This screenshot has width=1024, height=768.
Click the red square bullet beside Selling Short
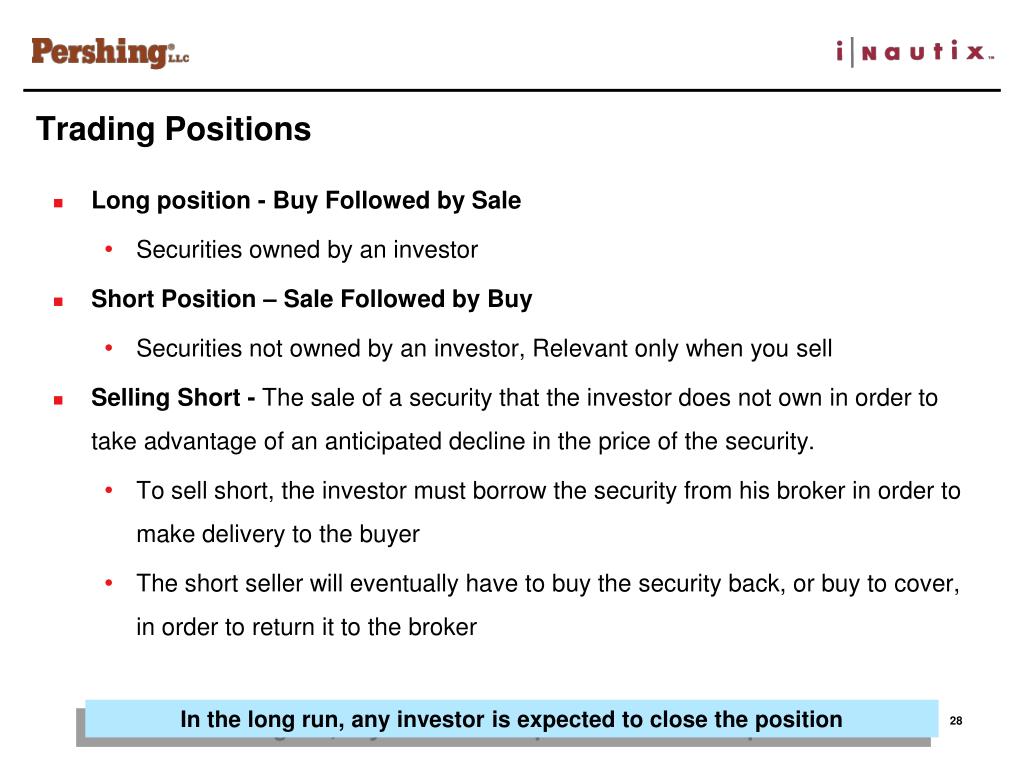(x=59, y=400)
